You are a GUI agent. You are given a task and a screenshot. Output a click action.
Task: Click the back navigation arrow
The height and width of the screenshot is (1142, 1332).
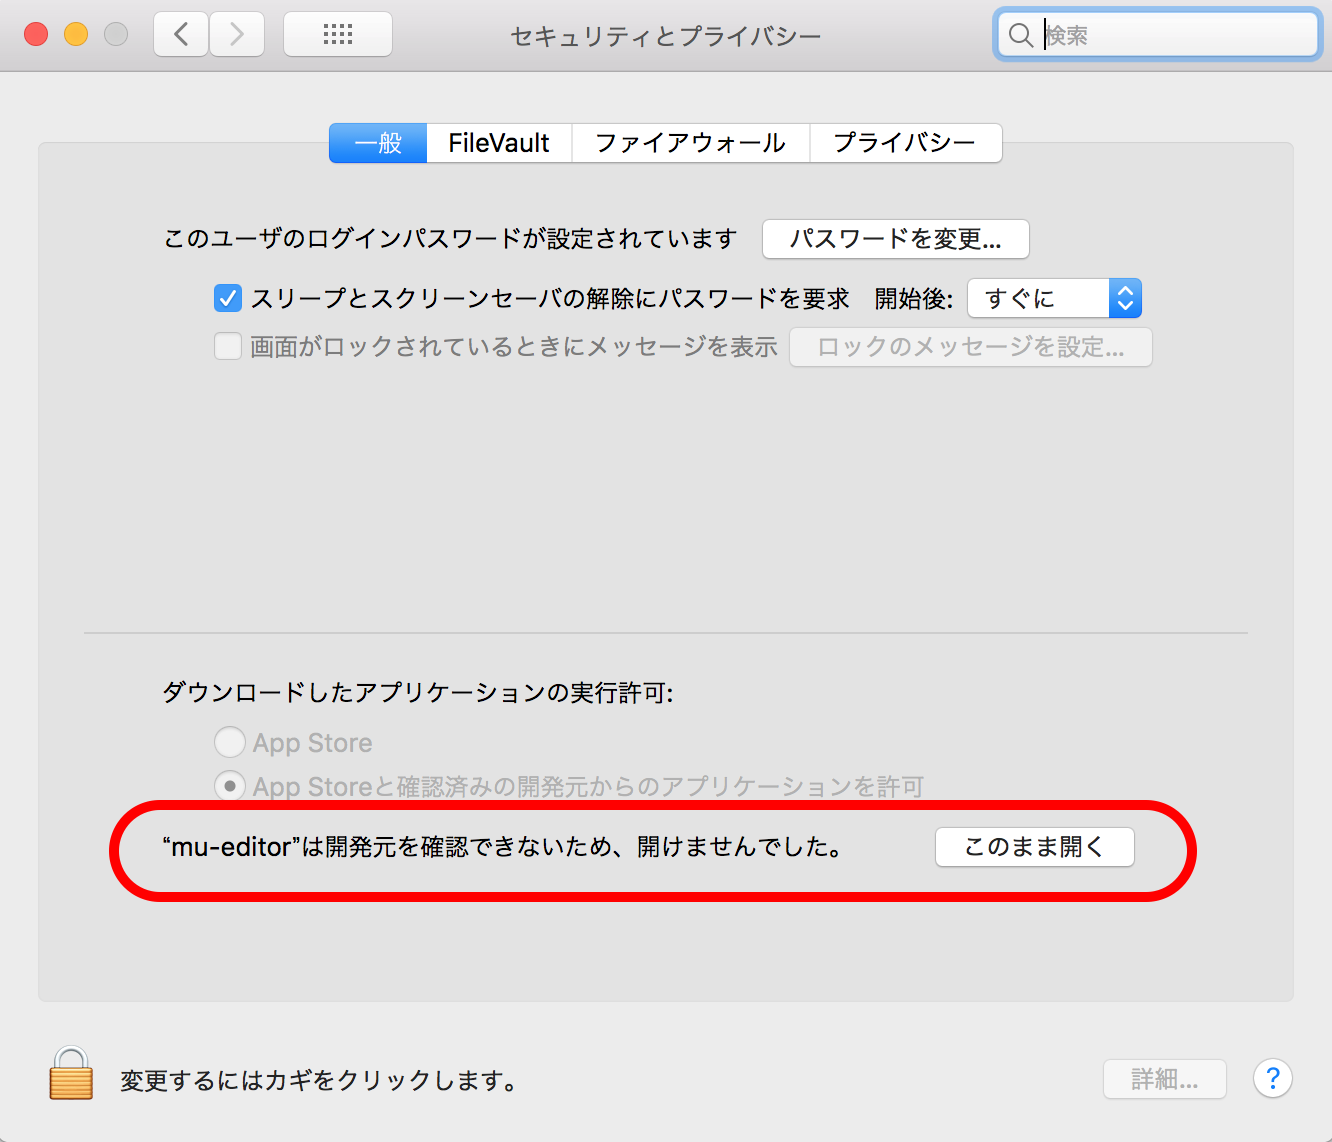[181, 35]
